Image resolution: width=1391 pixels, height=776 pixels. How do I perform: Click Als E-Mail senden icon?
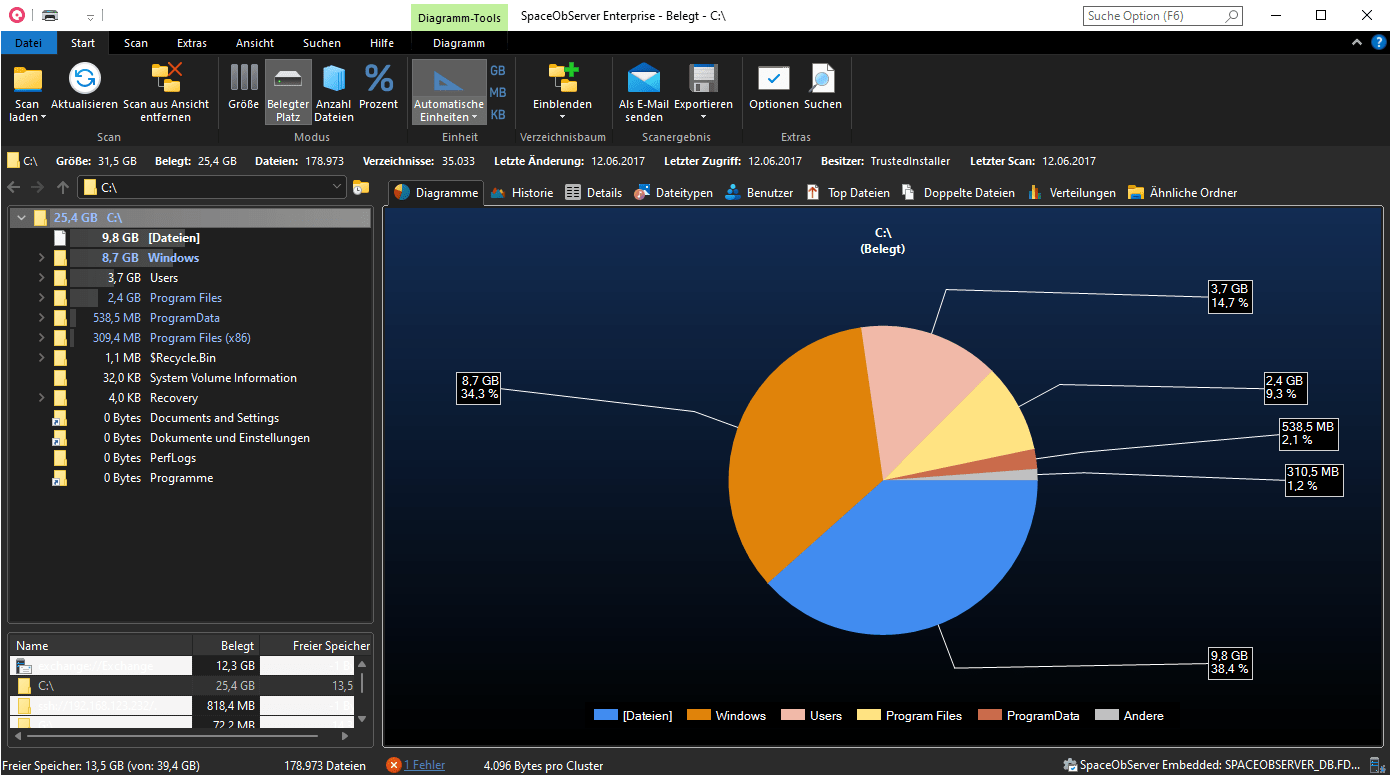[x=644, y=79]
